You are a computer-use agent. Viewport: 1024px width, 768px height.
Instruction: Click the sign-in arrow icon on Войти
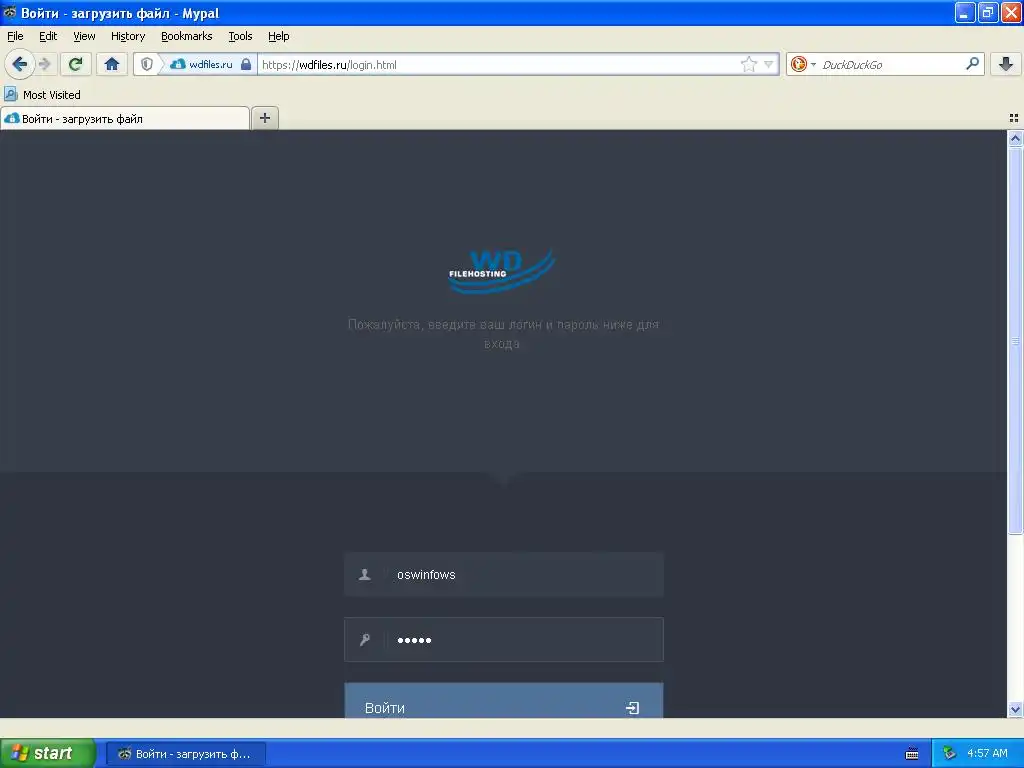point(632,708)
